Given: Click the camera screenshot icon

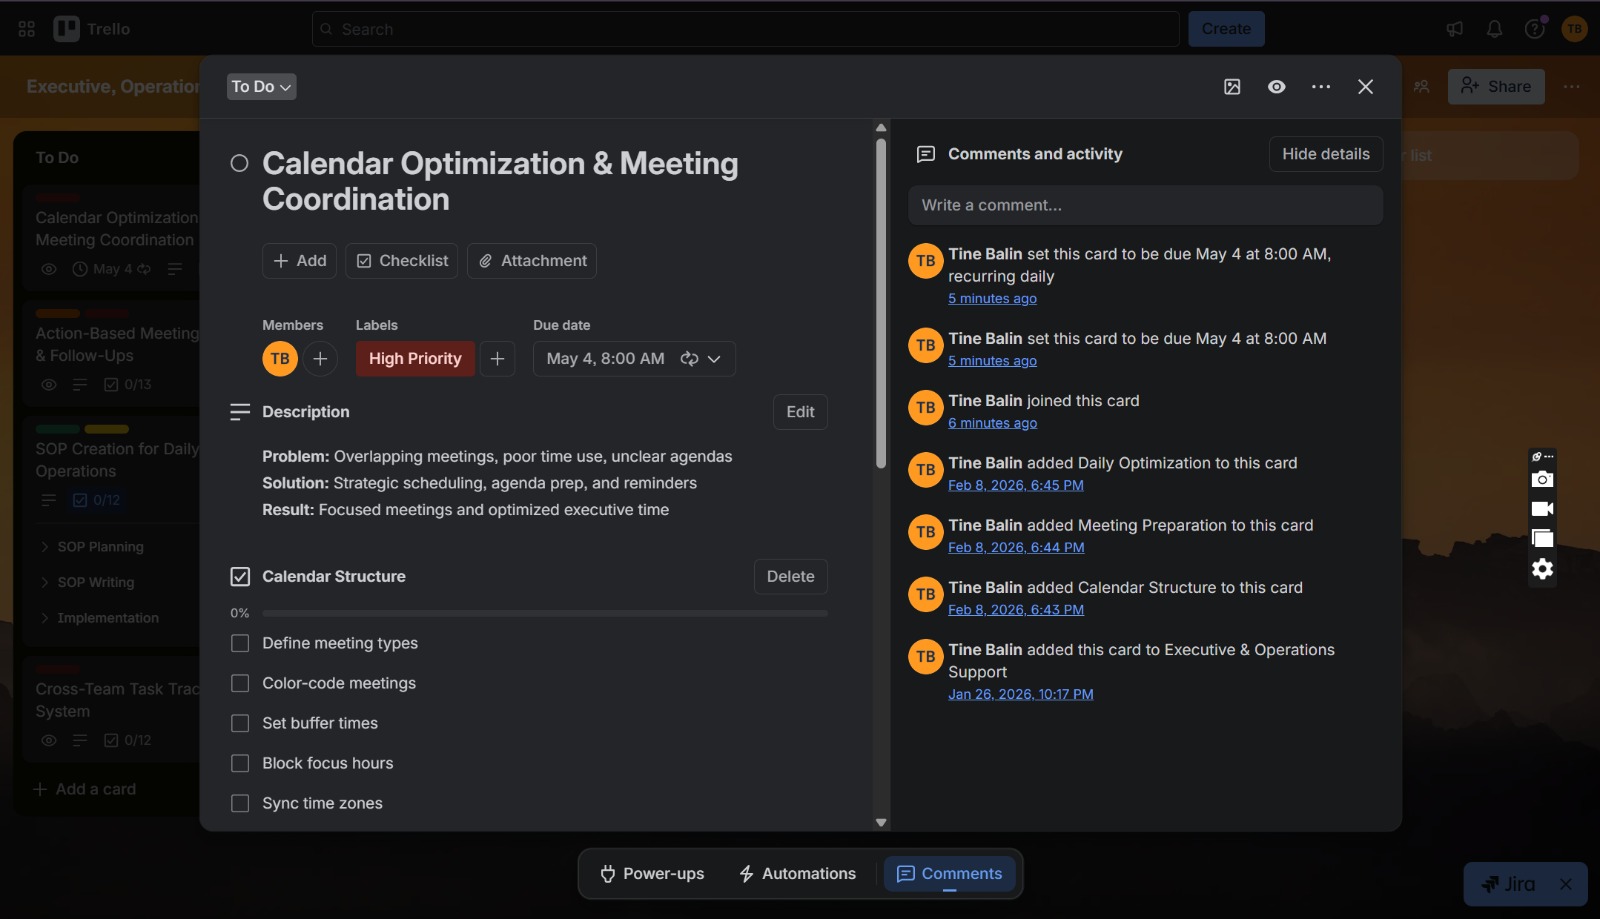Looking at the screenshot, I should coord(1542,479).
